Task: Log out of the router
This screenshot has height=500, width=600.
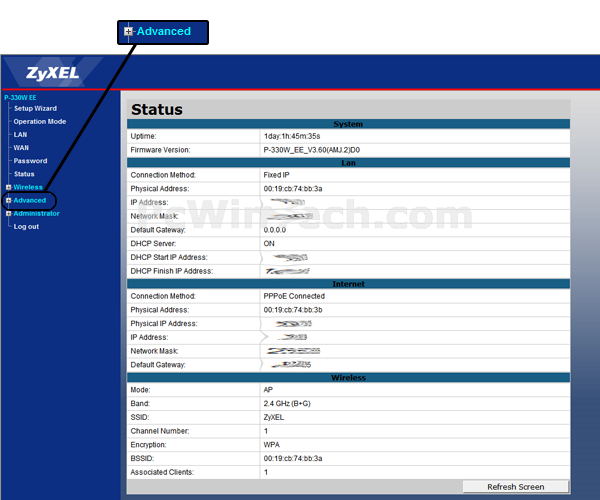Action: (26, 226)
